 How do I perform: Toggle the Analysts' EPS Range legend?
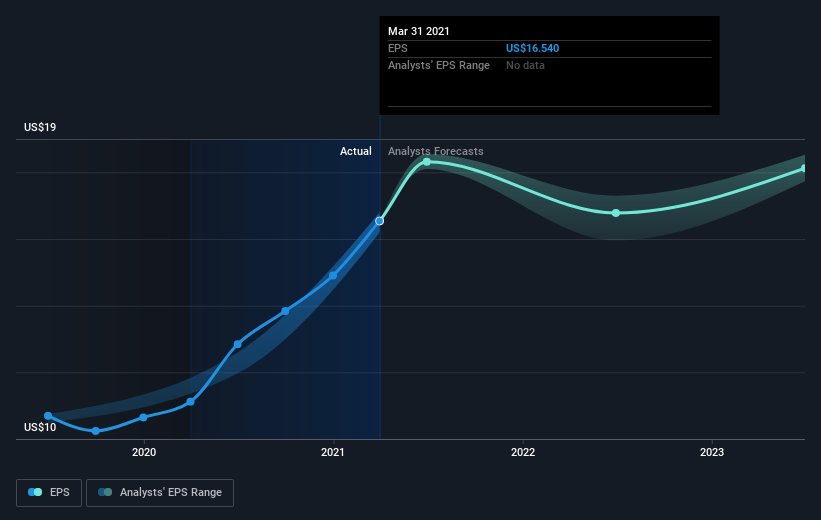click(160, 493)
